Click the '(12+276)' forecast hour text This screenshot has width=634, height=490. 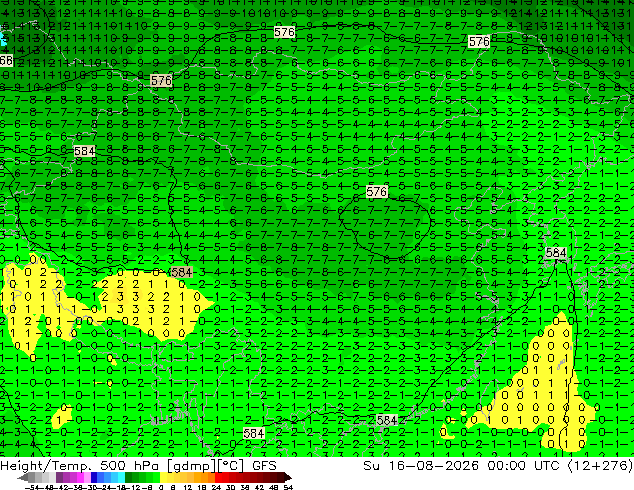[x=600, y=466]
